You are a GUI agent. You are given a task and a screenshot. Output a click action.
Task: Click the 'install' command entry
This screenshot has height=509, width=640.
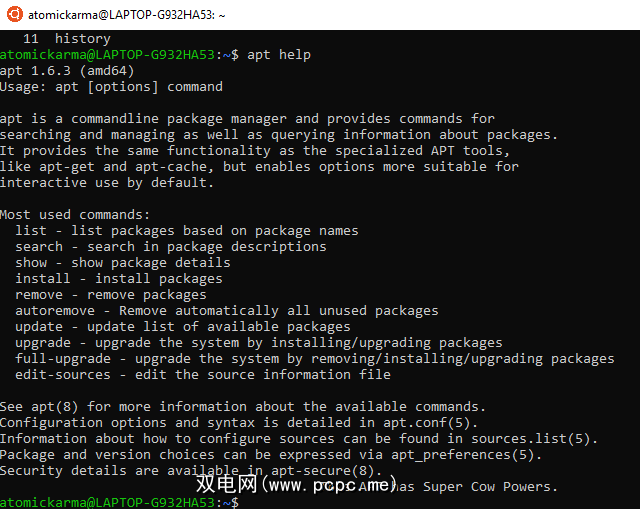[x=43, y=279]
